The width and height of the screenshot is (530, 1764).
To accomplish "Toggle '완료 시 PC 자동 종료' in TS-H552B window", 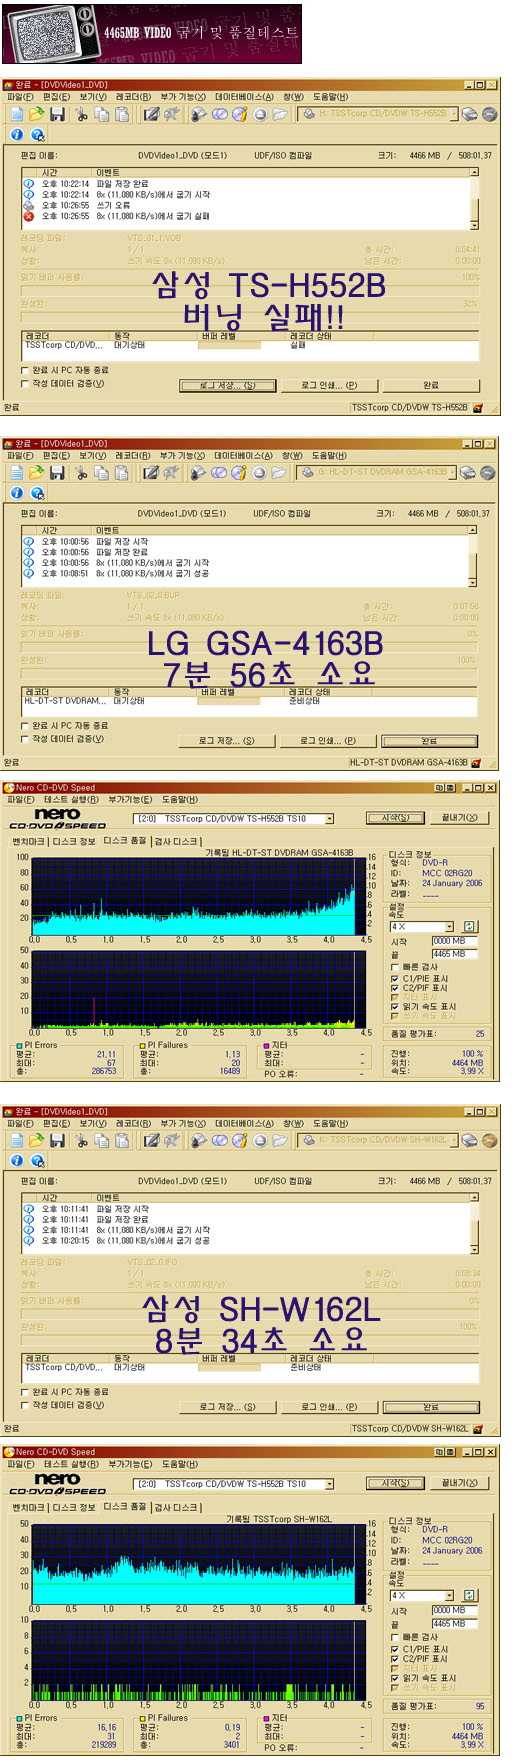I will 25,370.
